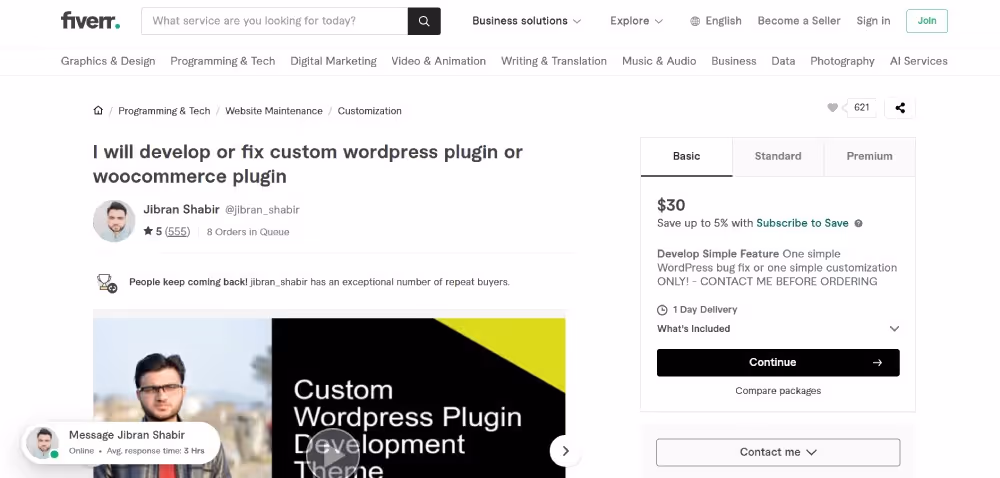
Task: Open Programming & Tech category menu
Action: [x=223, y=61]
